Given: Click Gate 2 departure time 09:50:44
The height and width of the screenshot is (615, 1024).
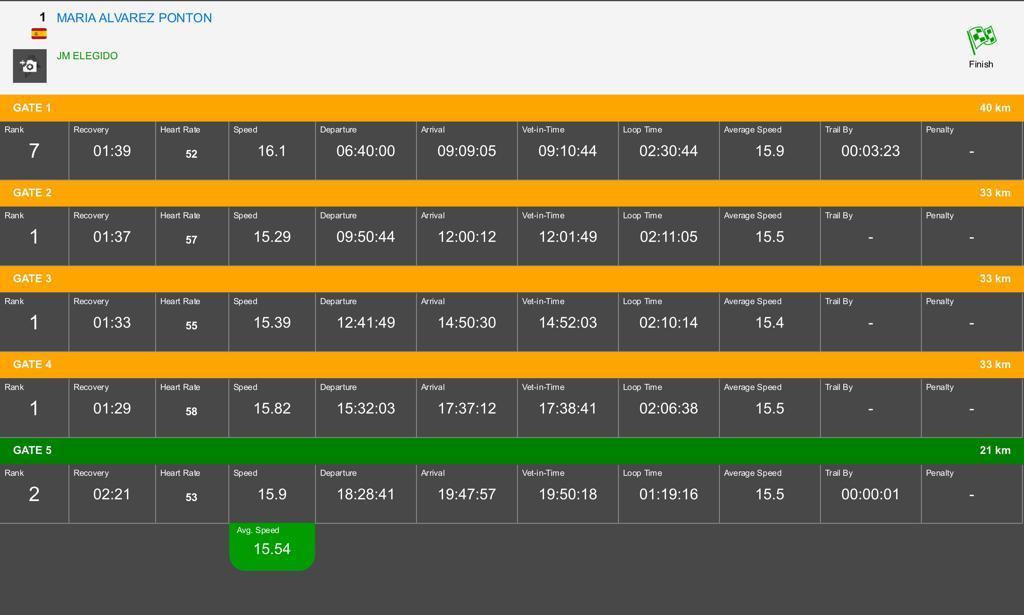Looking at the screenshot, I should coord(365,237).
